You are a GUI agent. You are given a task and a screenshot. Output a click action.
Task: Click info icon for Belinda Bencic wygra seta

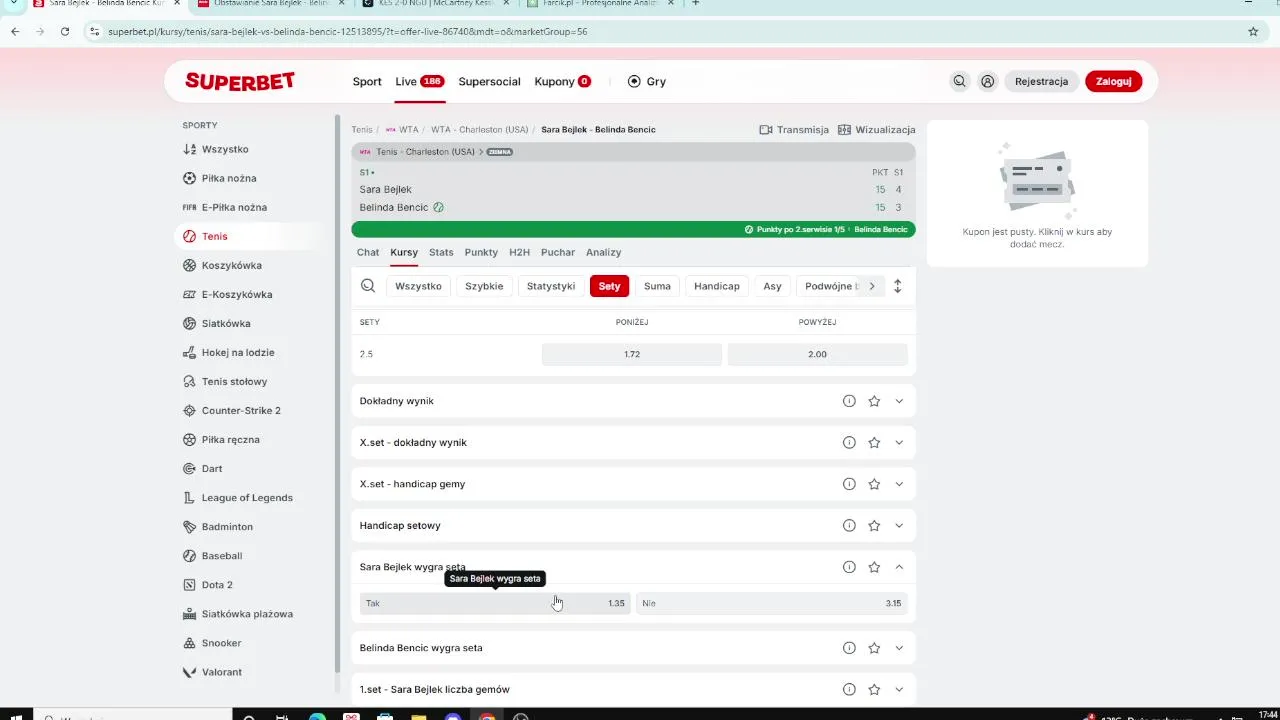[849, 648]
